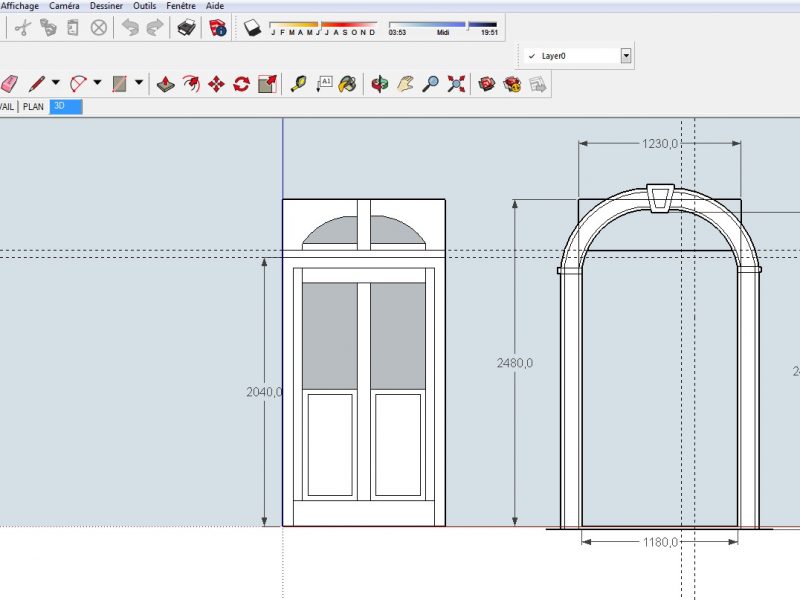Open the Model Info dialog icon
The width and height of the screenshot is (800, 600).
[217, 28]
